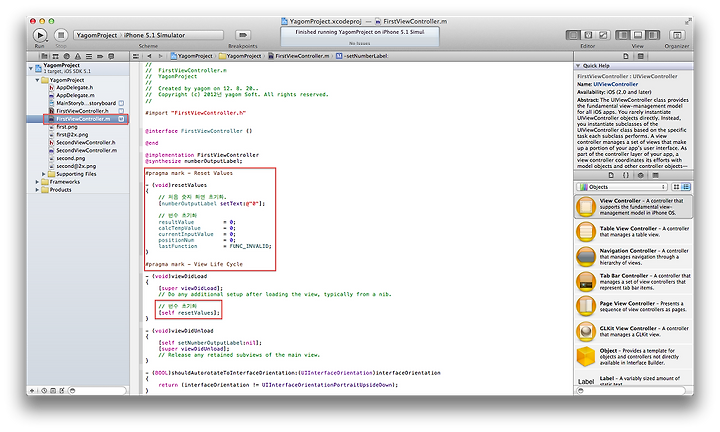The width and height of the screenshot is (720, 432).
Task: Toggle the Debug area view button
Action: pos(638,35)
